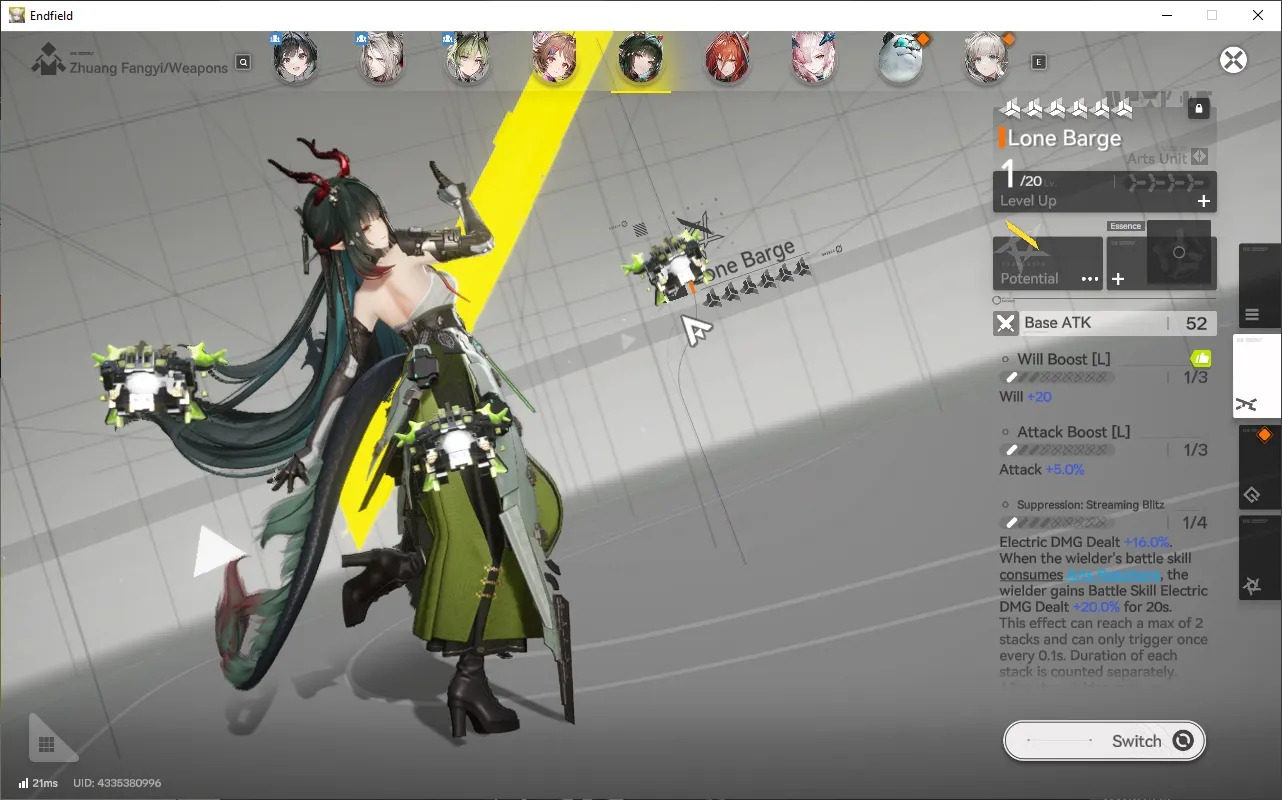
Task: Click the green thumbs-up badge on Will Boost
Action: click(1201, 358)
